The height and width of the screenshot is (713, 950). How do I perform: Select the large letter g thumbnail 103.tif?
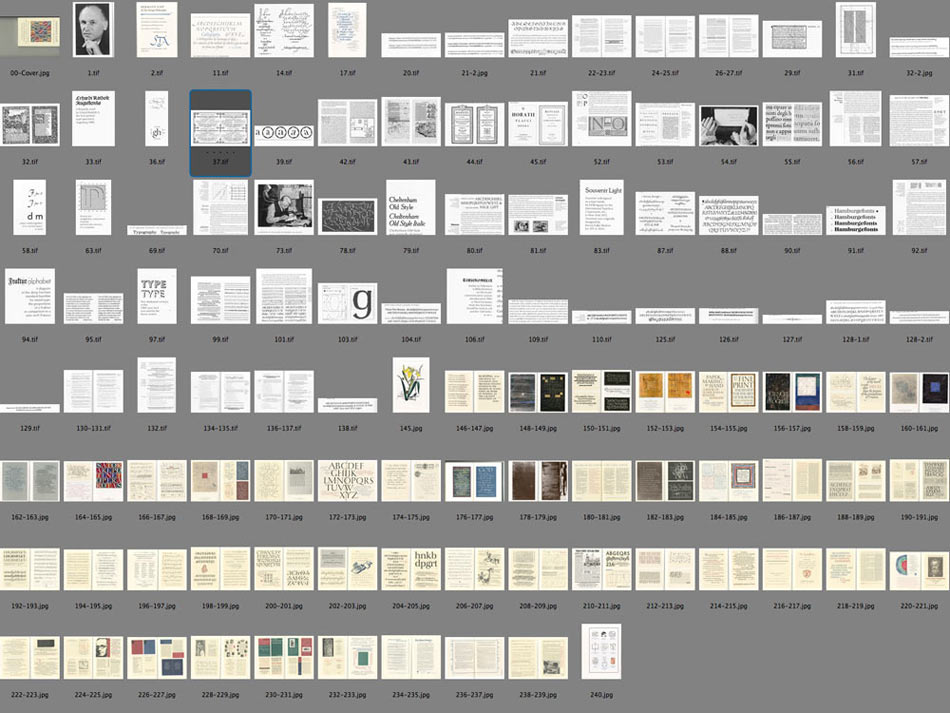347,303
